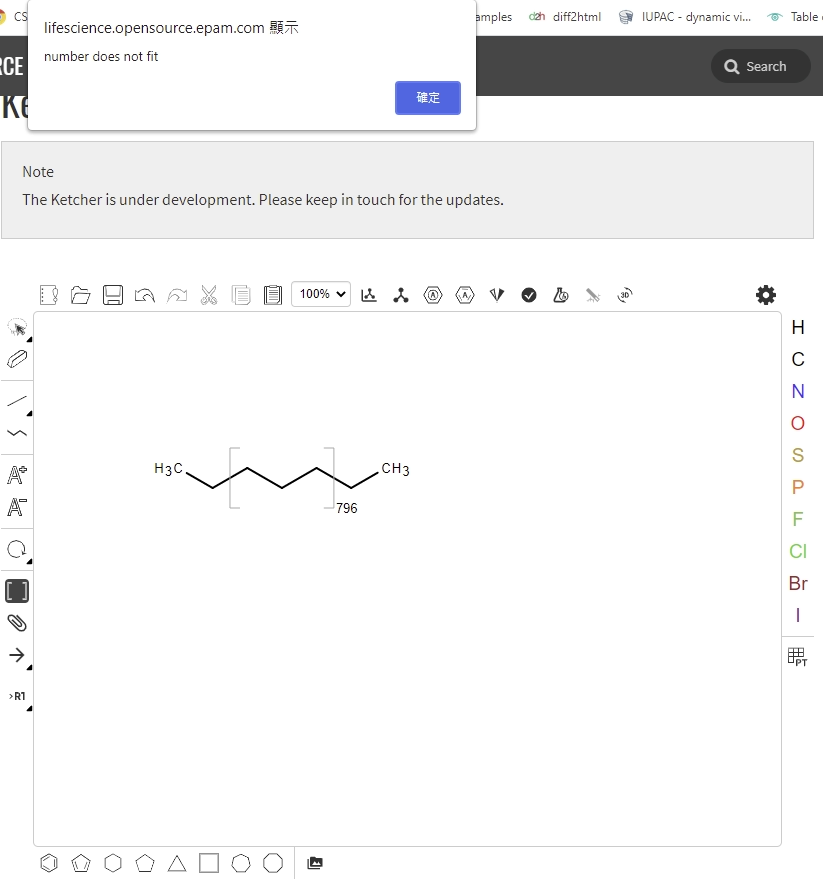Select the Charge Minus tool
This screenshot has height=885, width=823.
click(x=17, y=507)
